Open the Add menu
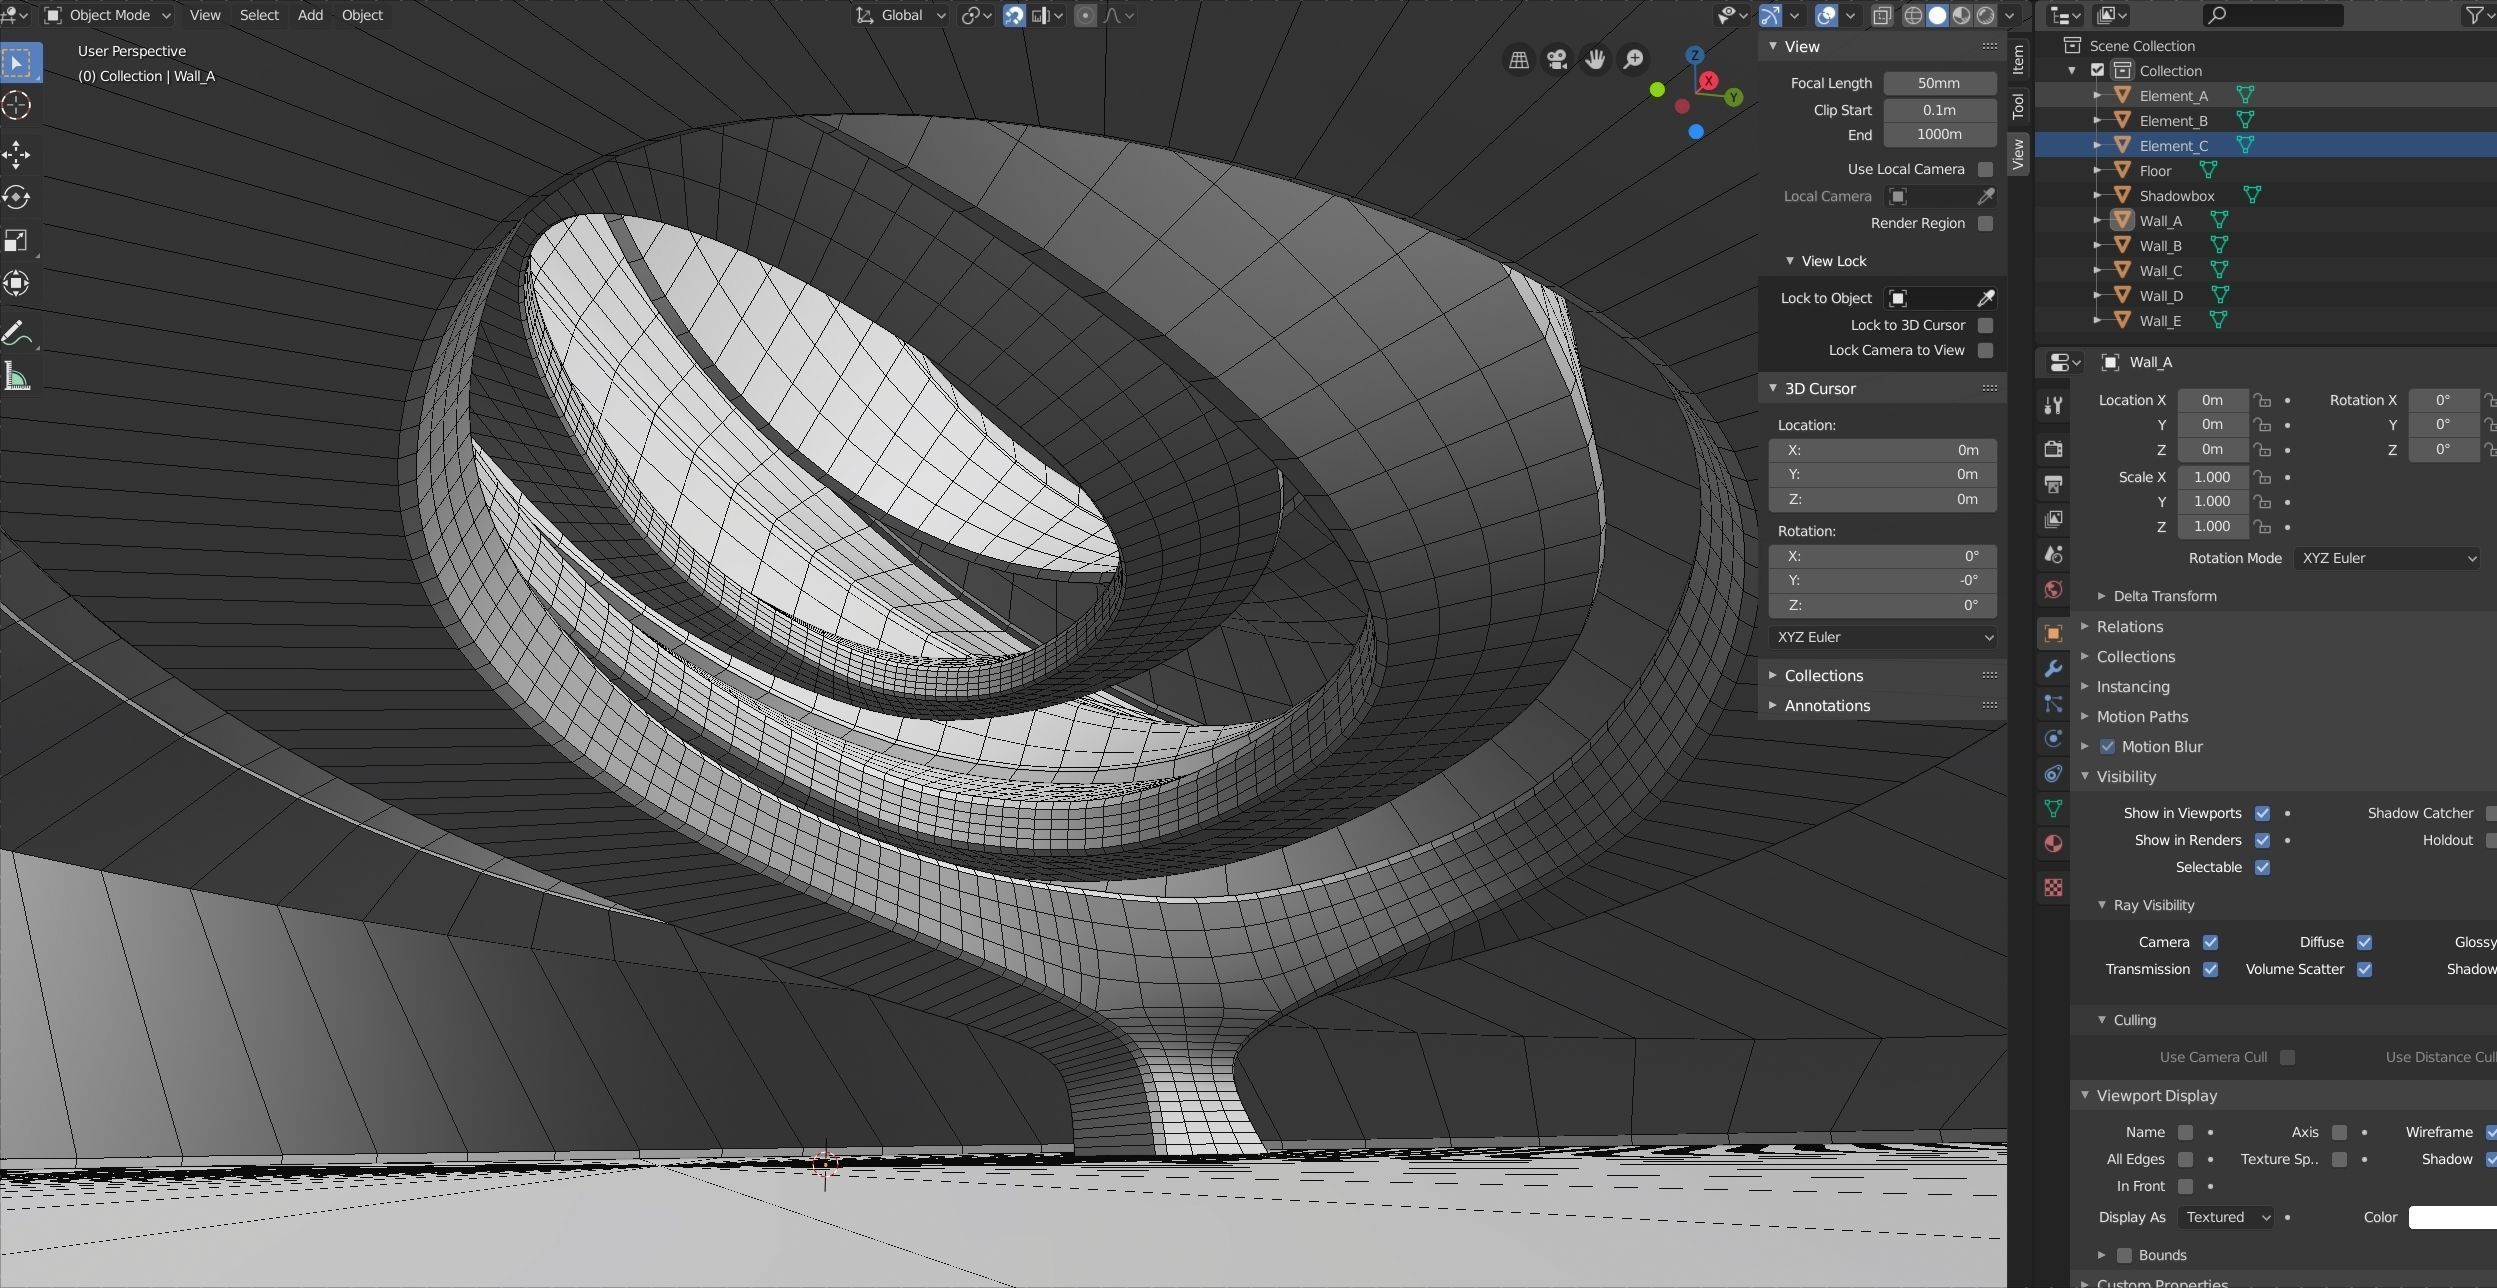 point(310,15)
